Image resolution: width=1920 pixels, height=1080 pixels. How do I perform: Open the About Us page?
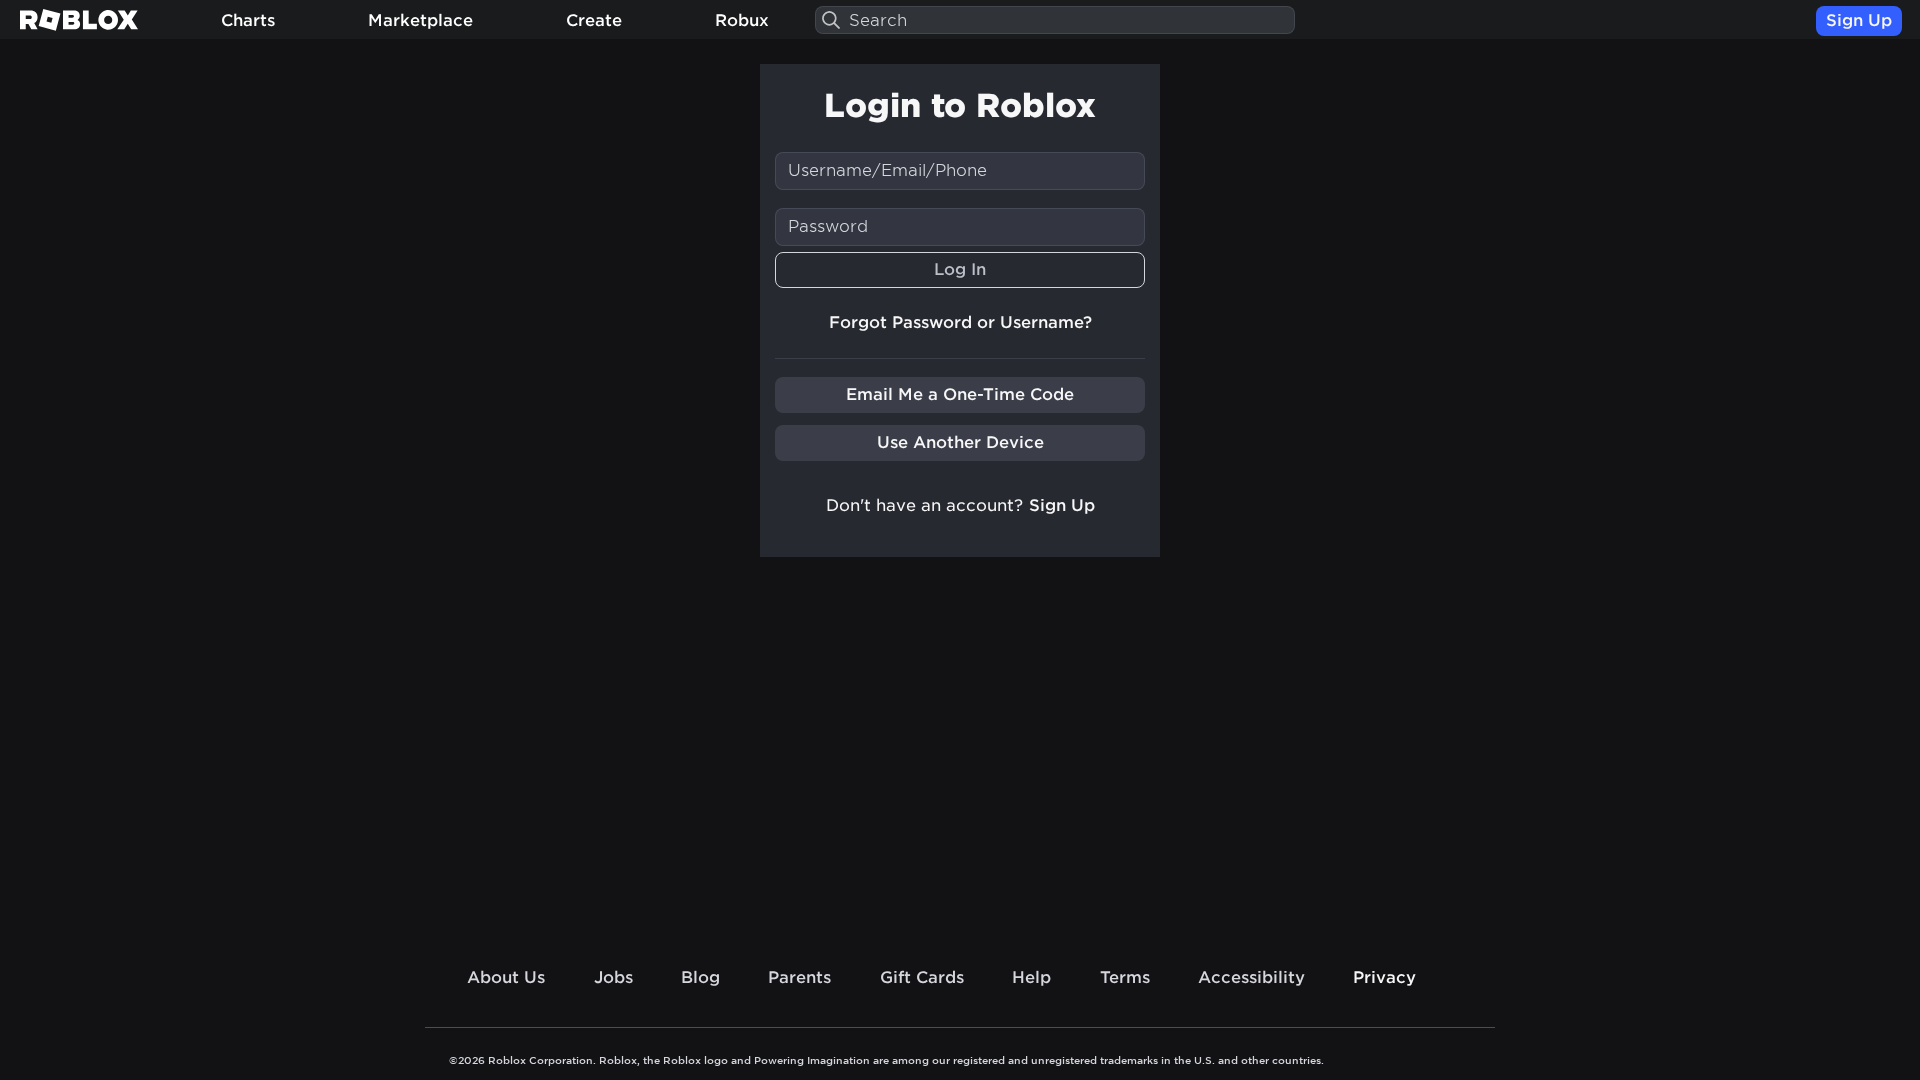(x=506, y=977)
